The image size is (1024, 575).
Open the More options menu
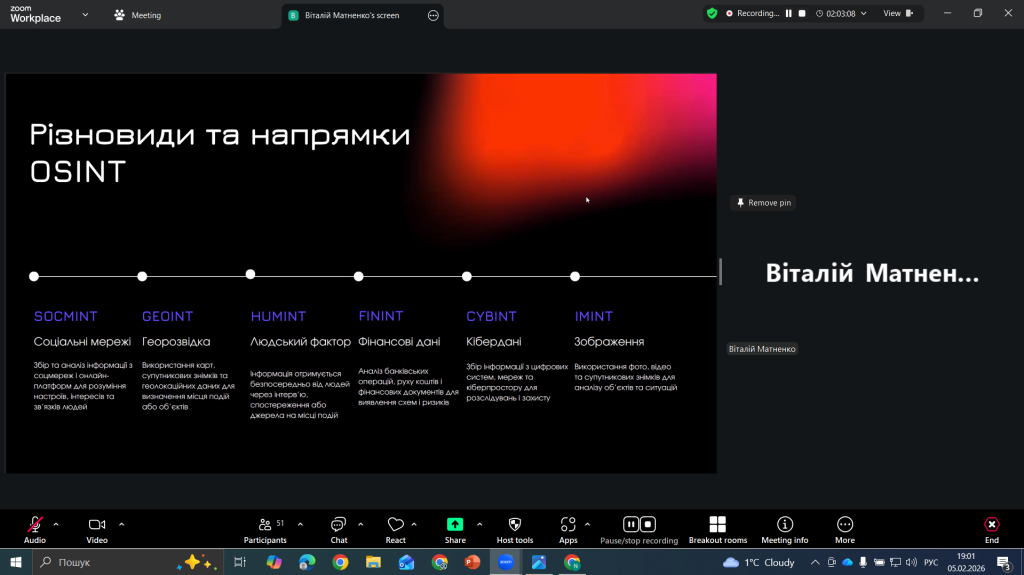click(845, 525)
